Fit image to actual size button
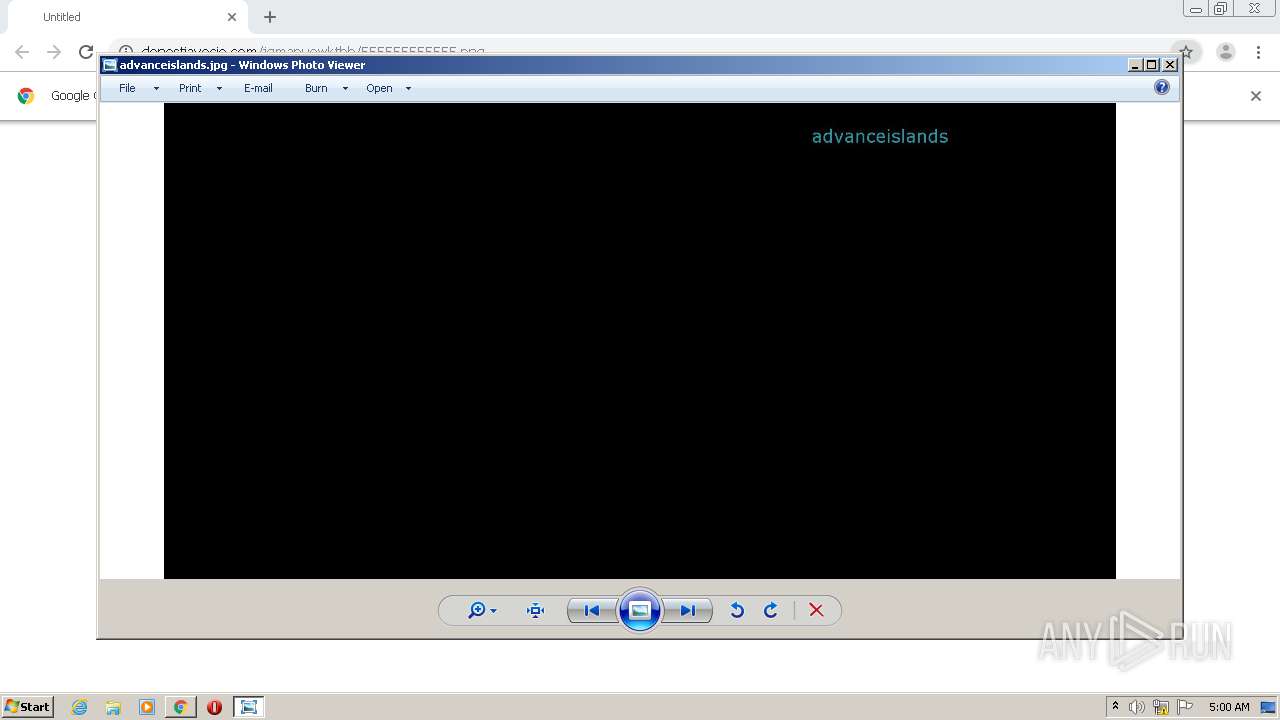Viewport: 1280px width, 720px height. tap(535, 610)
